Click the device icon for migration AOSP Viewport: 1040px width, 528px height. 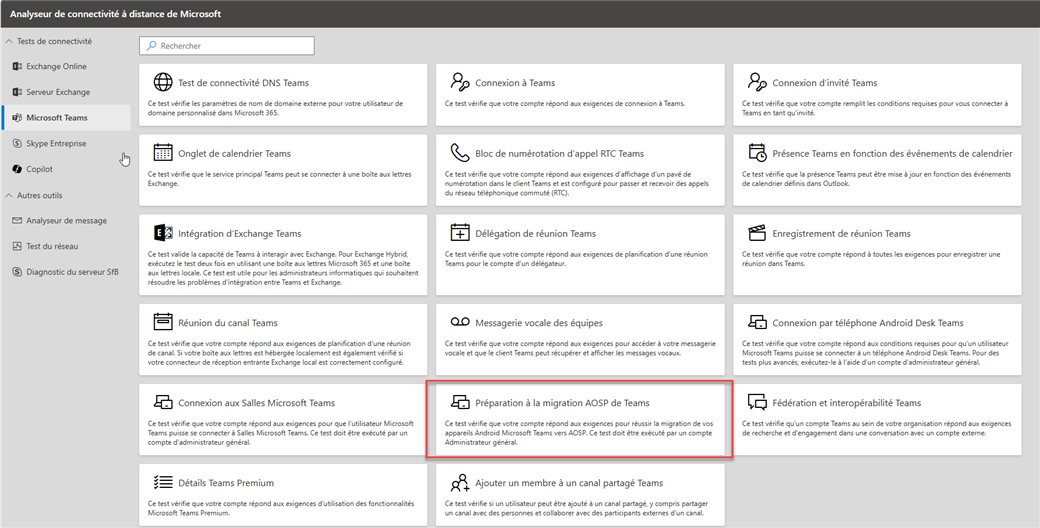coord(460,402)
